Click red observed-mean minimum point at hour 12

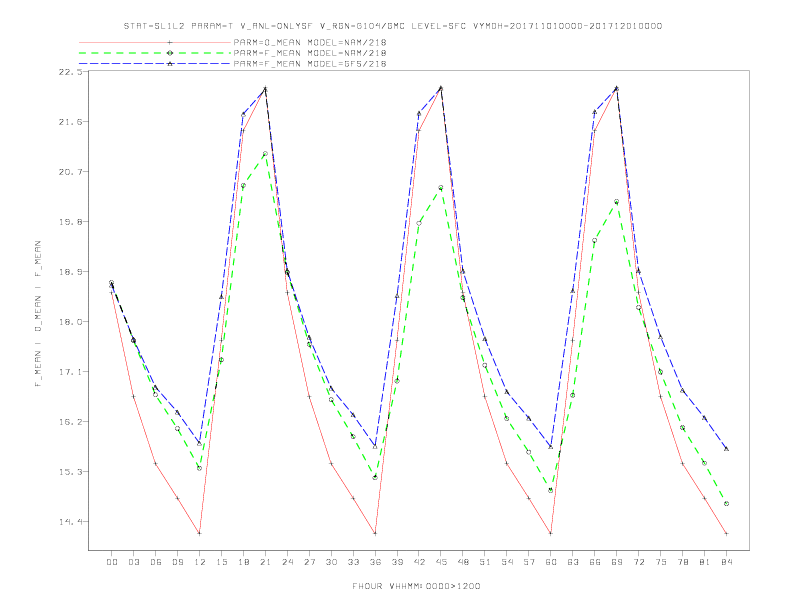(200, 533)
